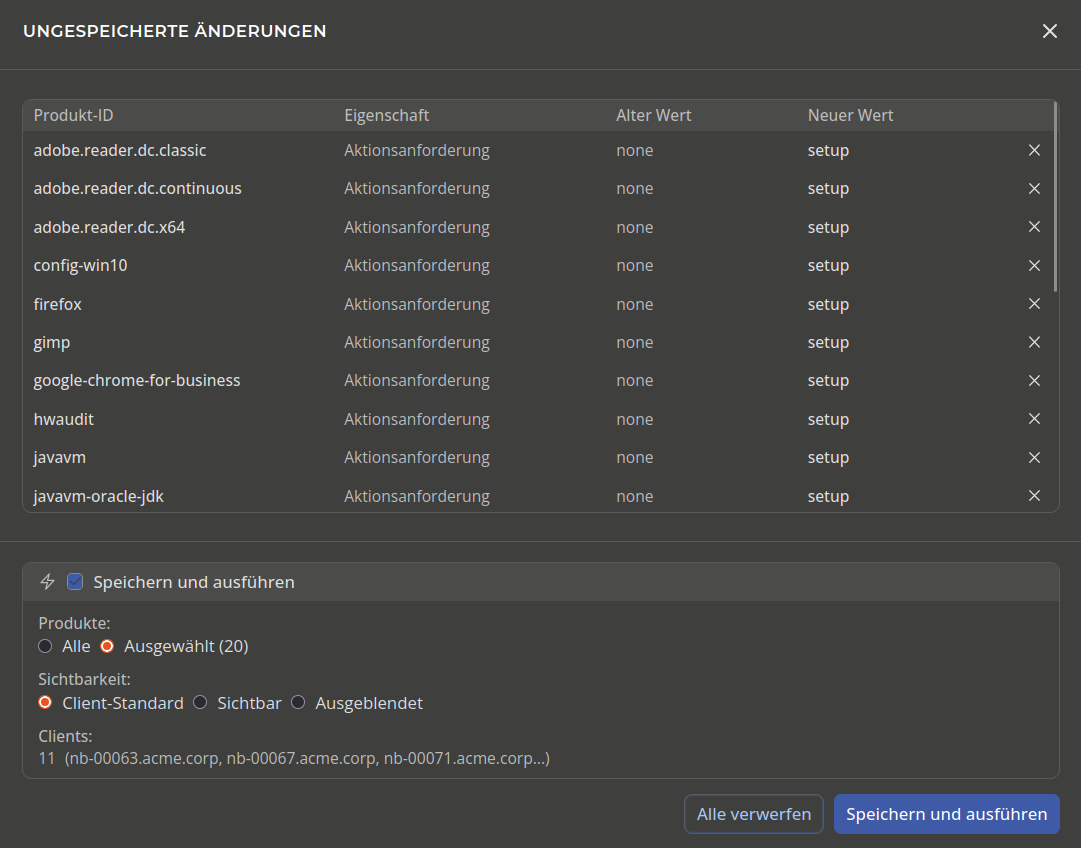Click the changes table vertical scrollbar
Screen dimensions: 1081x848
click(x=1055, y=196)
